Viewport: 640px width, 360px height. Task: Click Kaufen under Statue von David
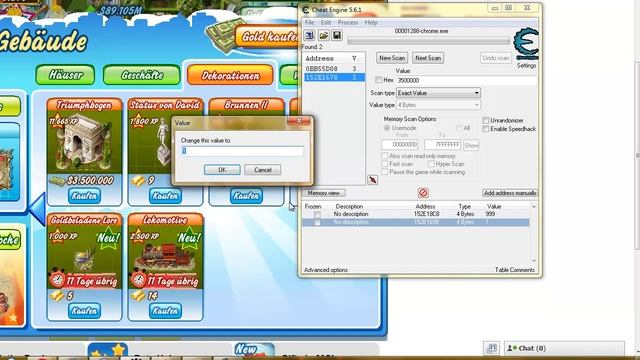tap(165, 196)
